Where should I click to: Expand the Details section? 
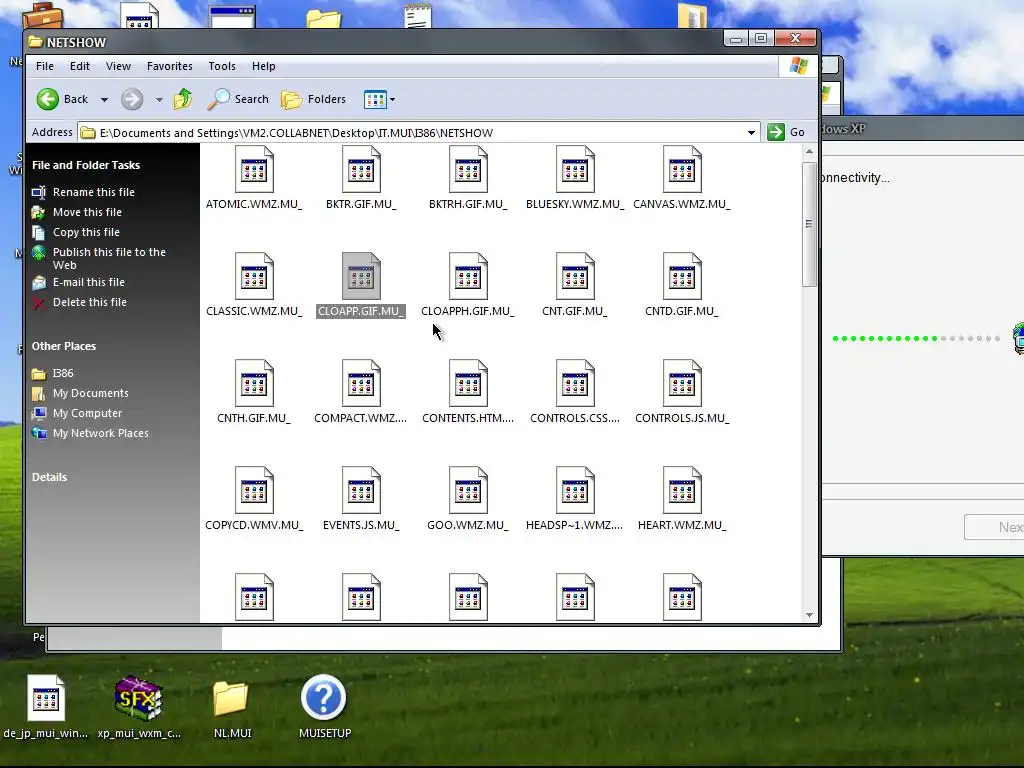[x=49, y=477]
